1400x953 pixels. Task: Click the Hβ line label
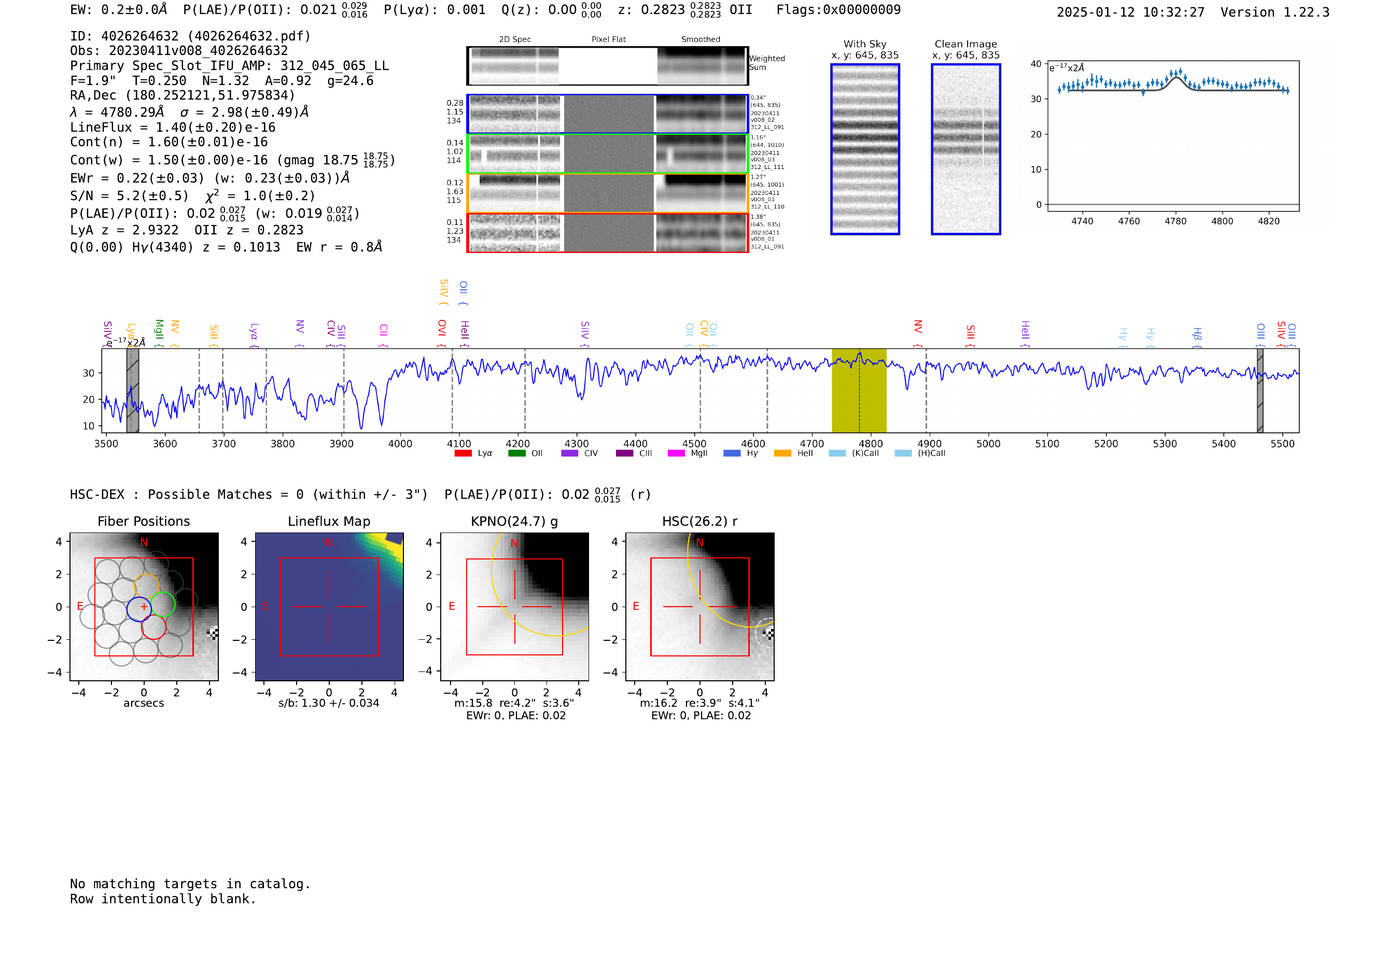coord(1197,336)
